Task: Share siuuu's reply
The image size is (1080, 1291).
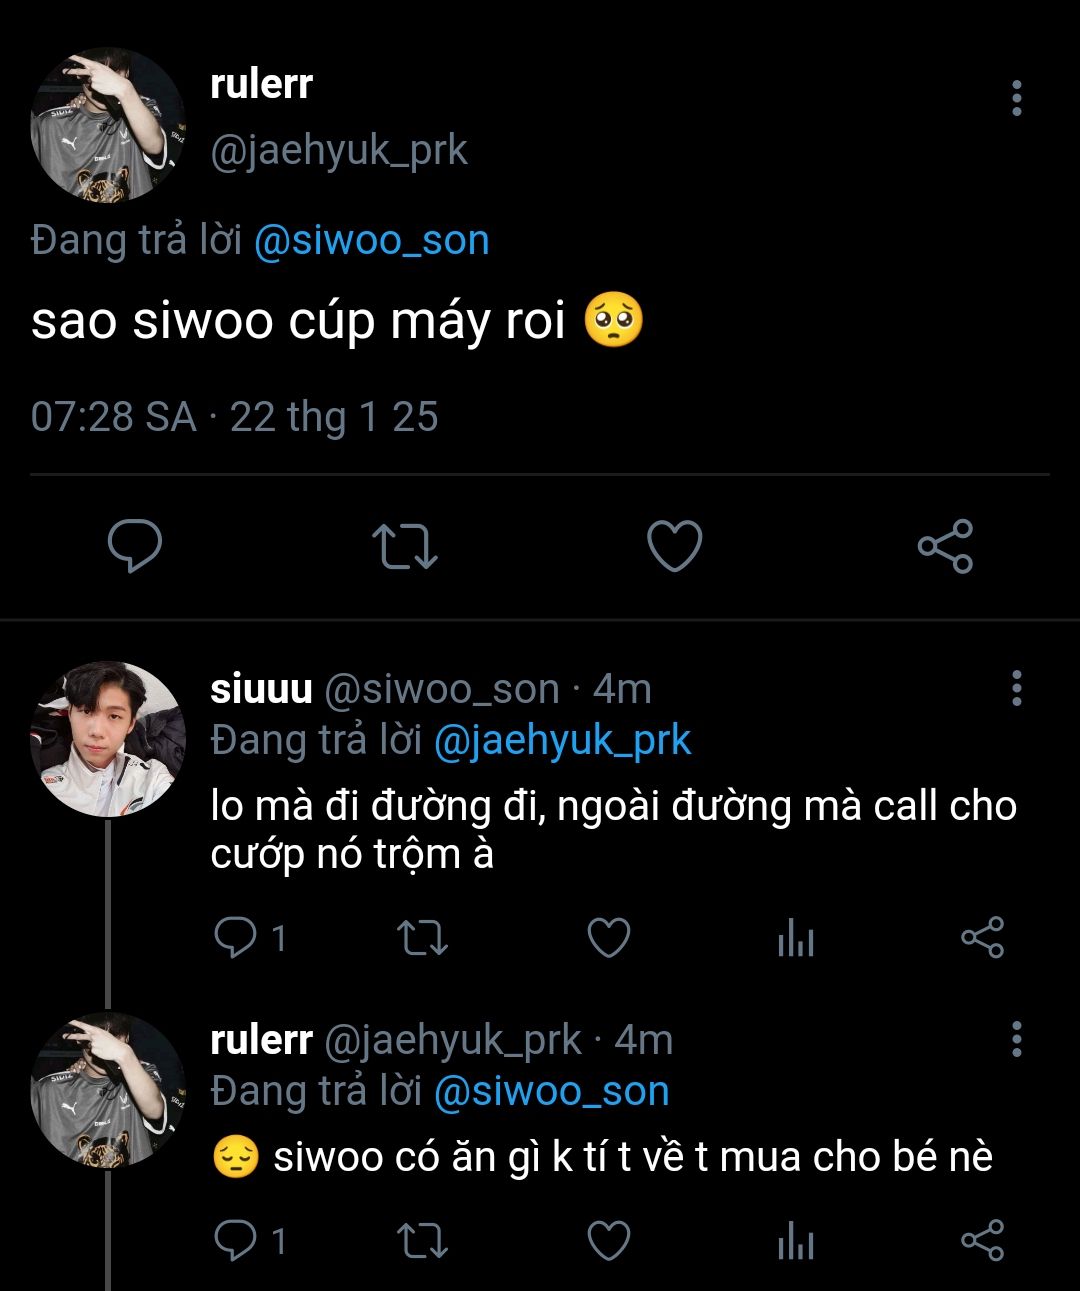Action: [x=982, y=938]
